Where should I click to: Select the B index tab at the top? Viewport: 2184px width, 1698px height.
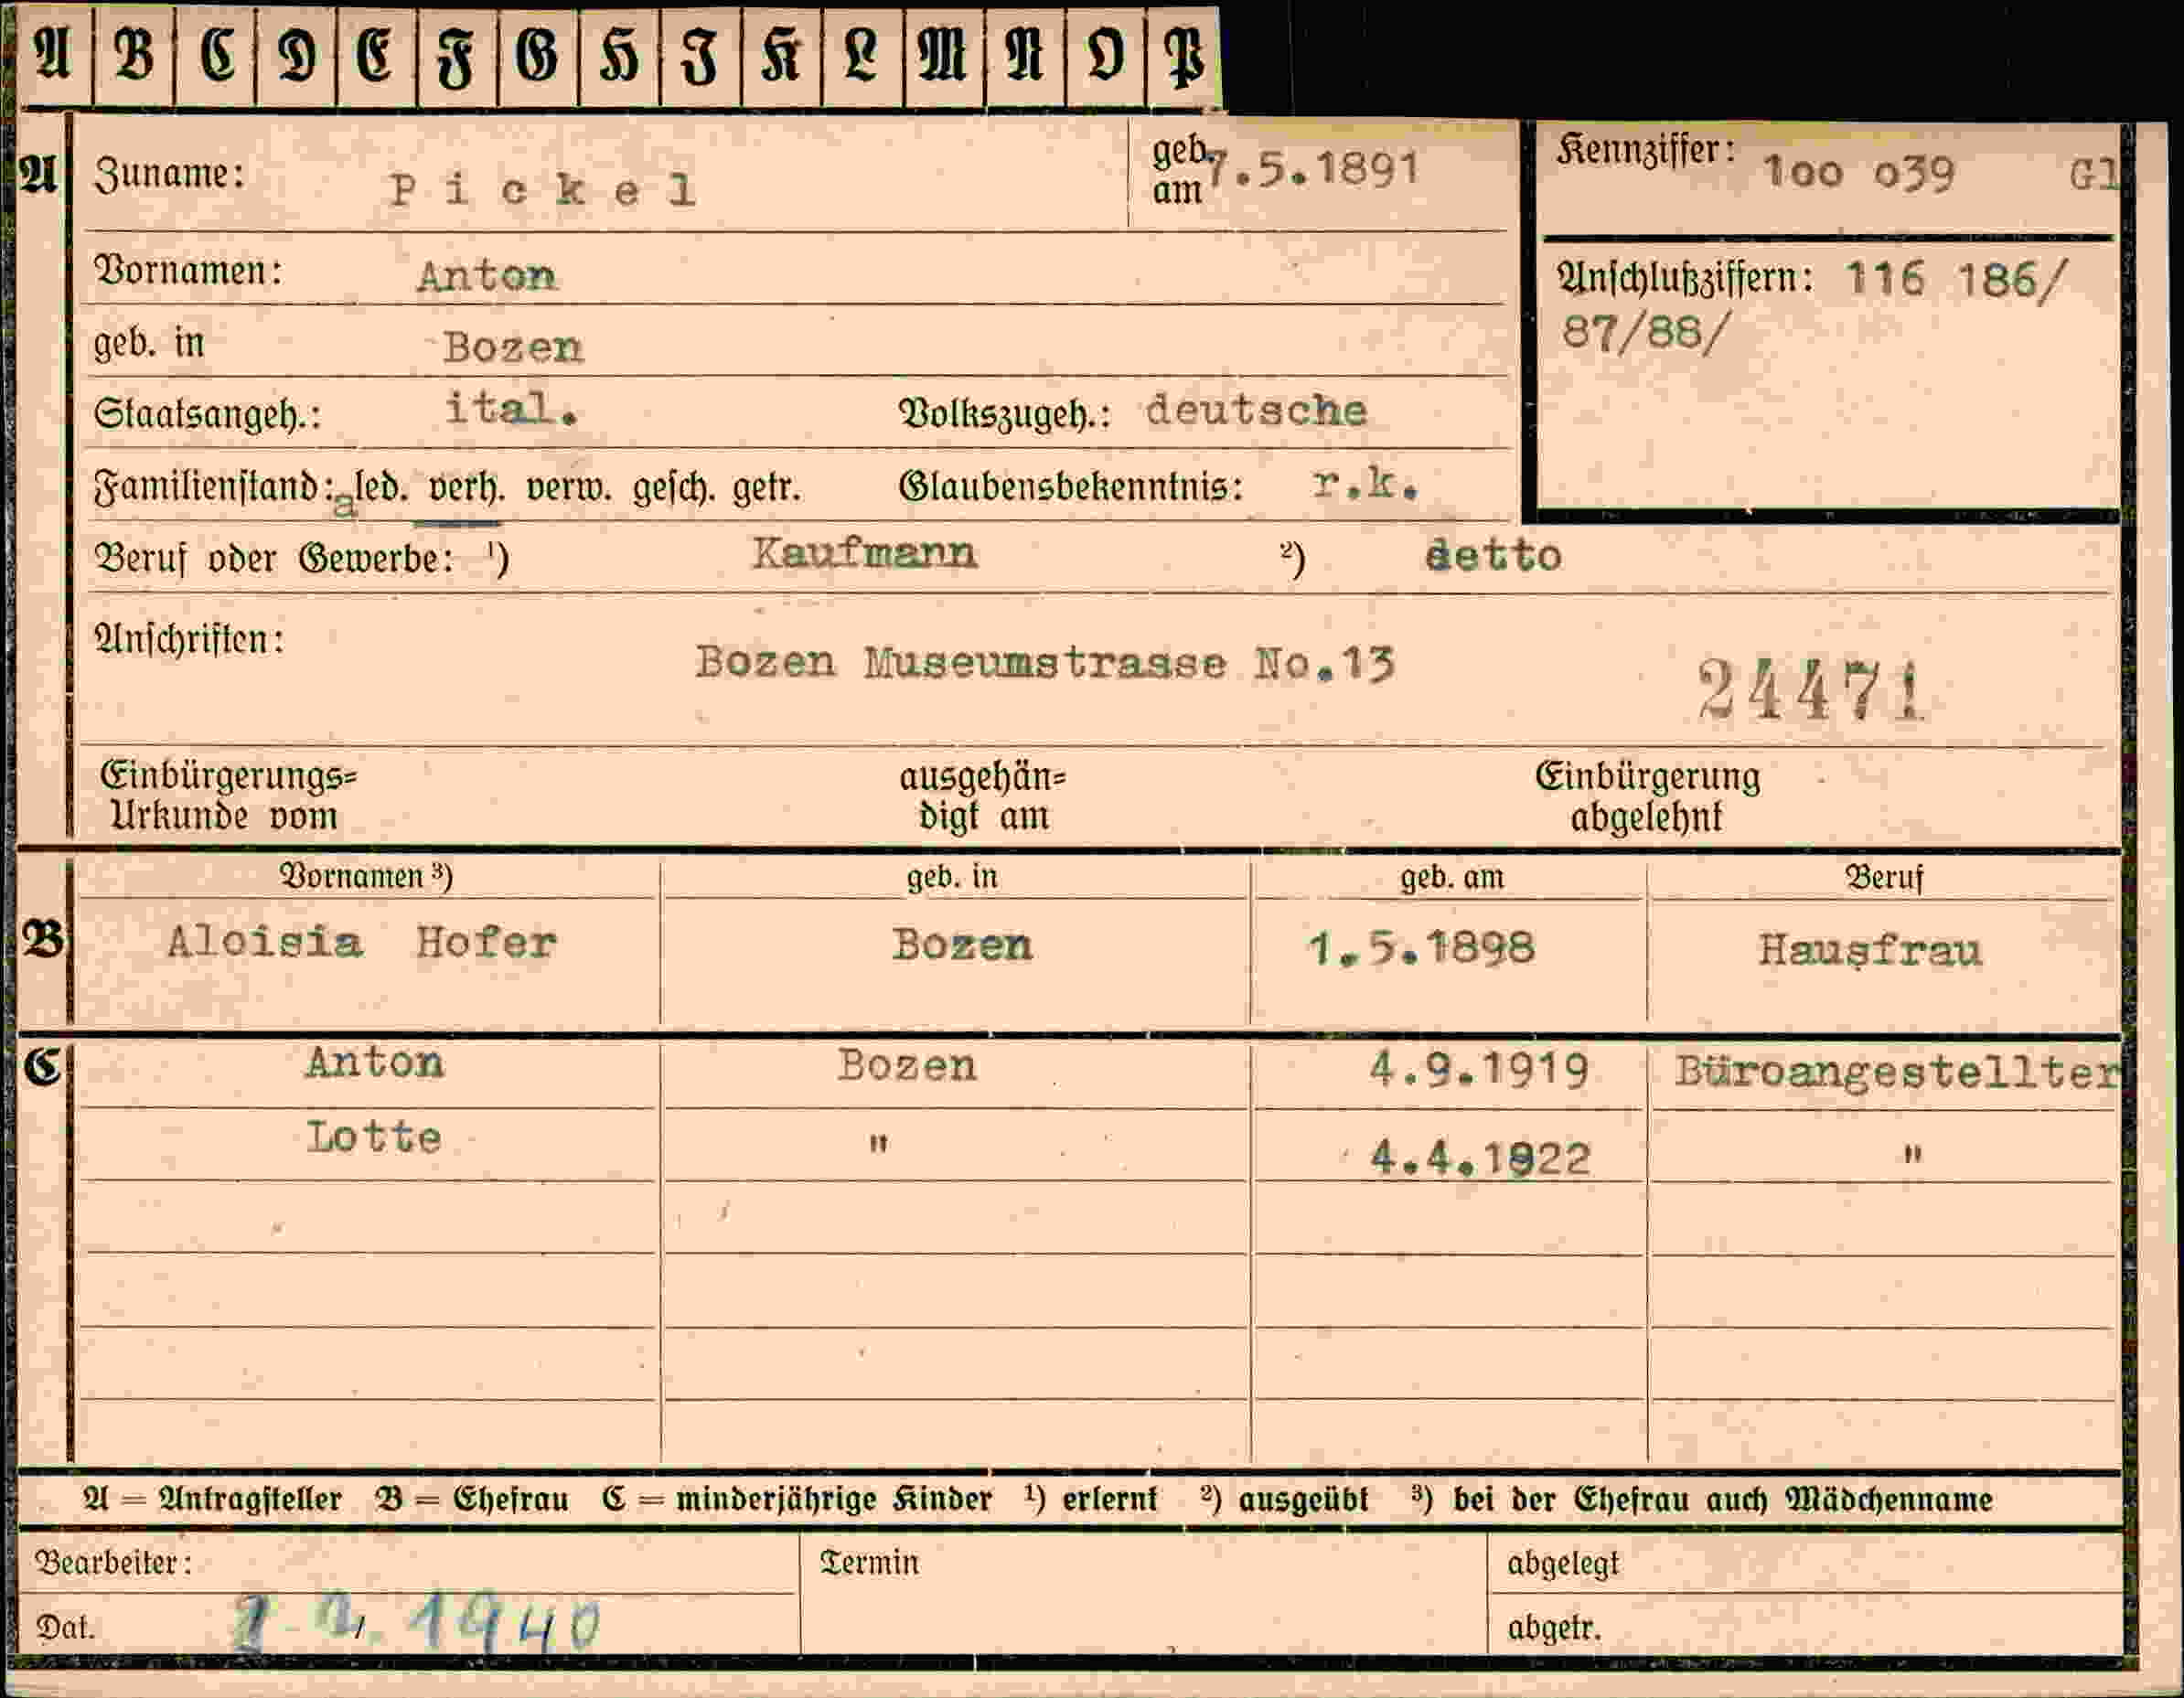click(134, 55)
